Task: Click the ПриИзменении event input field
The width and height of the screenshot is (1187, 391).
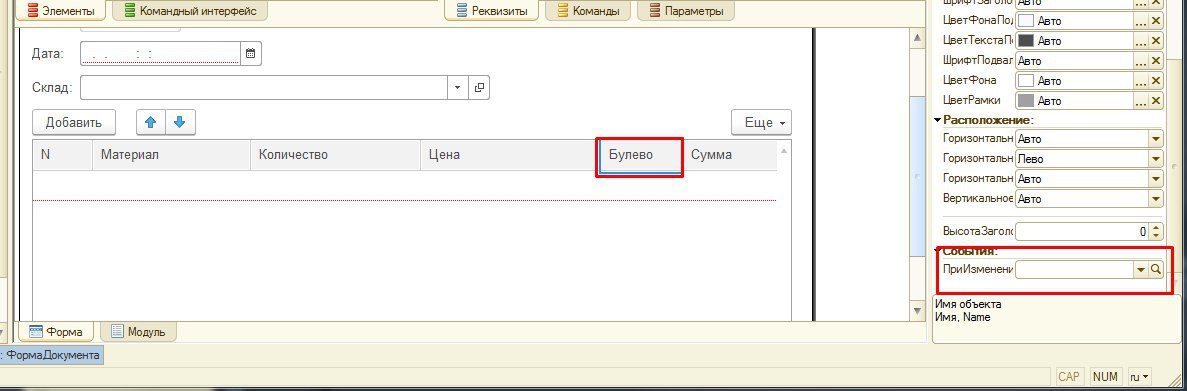Action: click(1074, 269)
